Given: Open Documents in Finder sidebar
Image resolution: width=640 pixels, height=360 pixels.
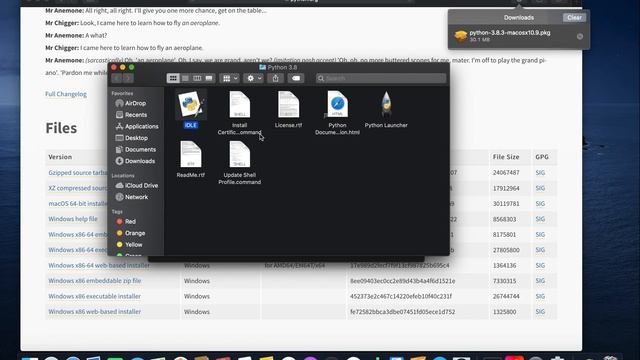Looking at the screenshot, I should [x=140, y=149].
